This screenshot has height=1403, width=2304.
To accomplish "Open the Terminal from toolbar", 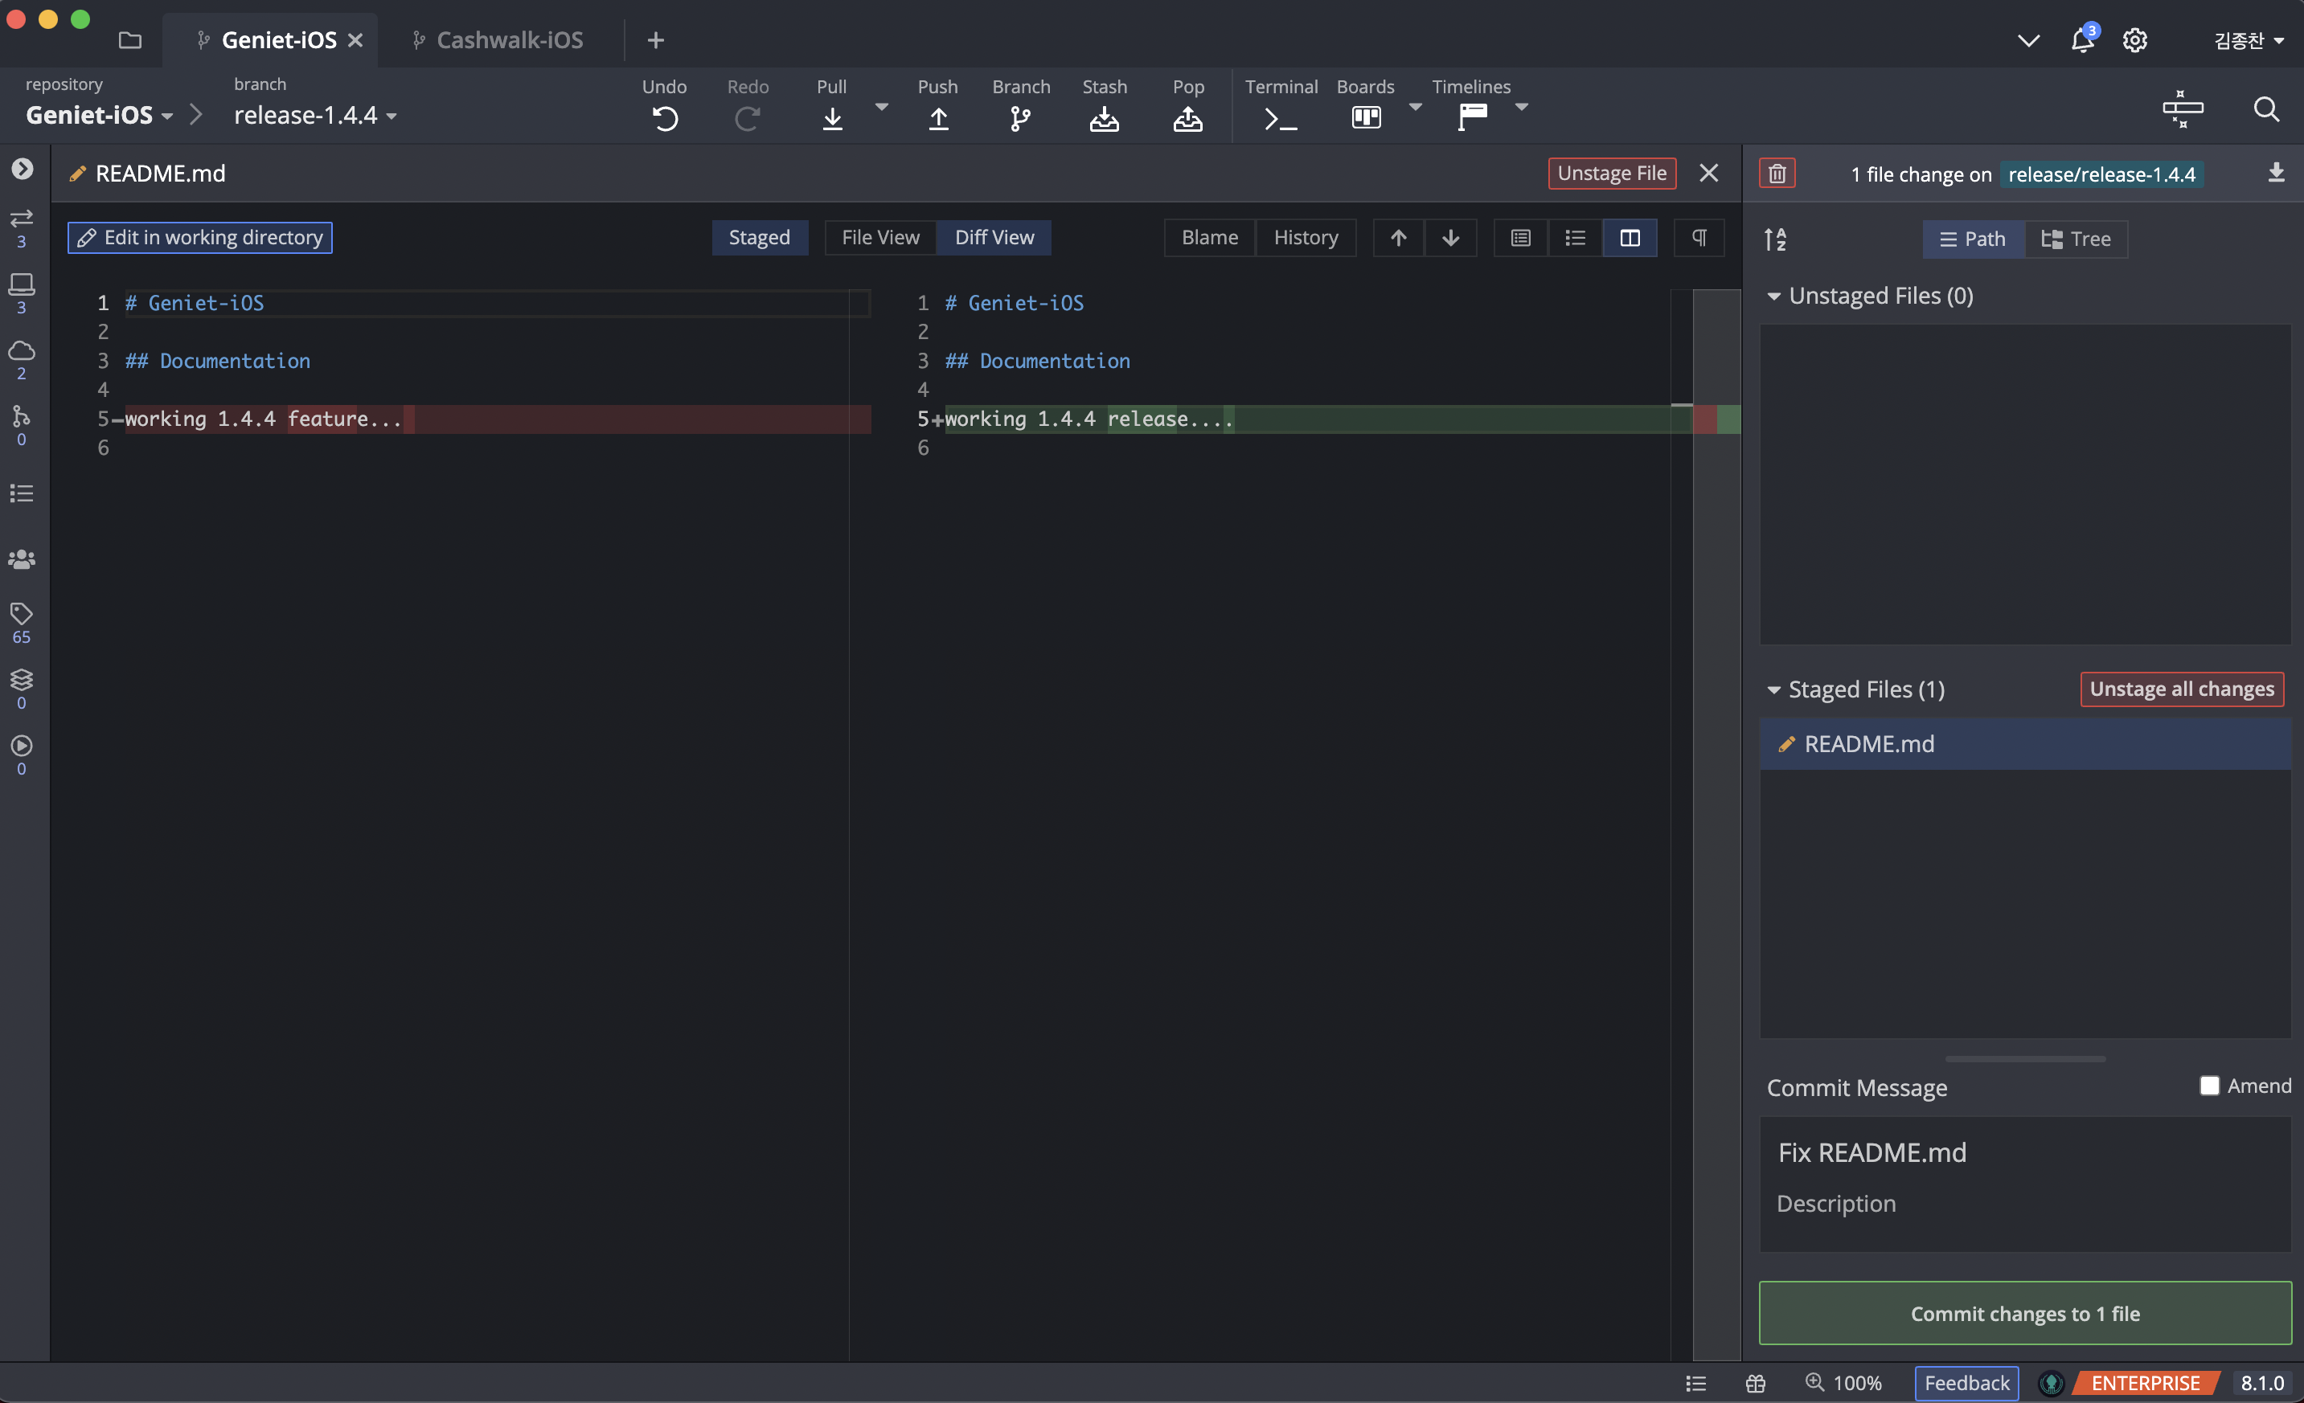I will [1280, 118].
